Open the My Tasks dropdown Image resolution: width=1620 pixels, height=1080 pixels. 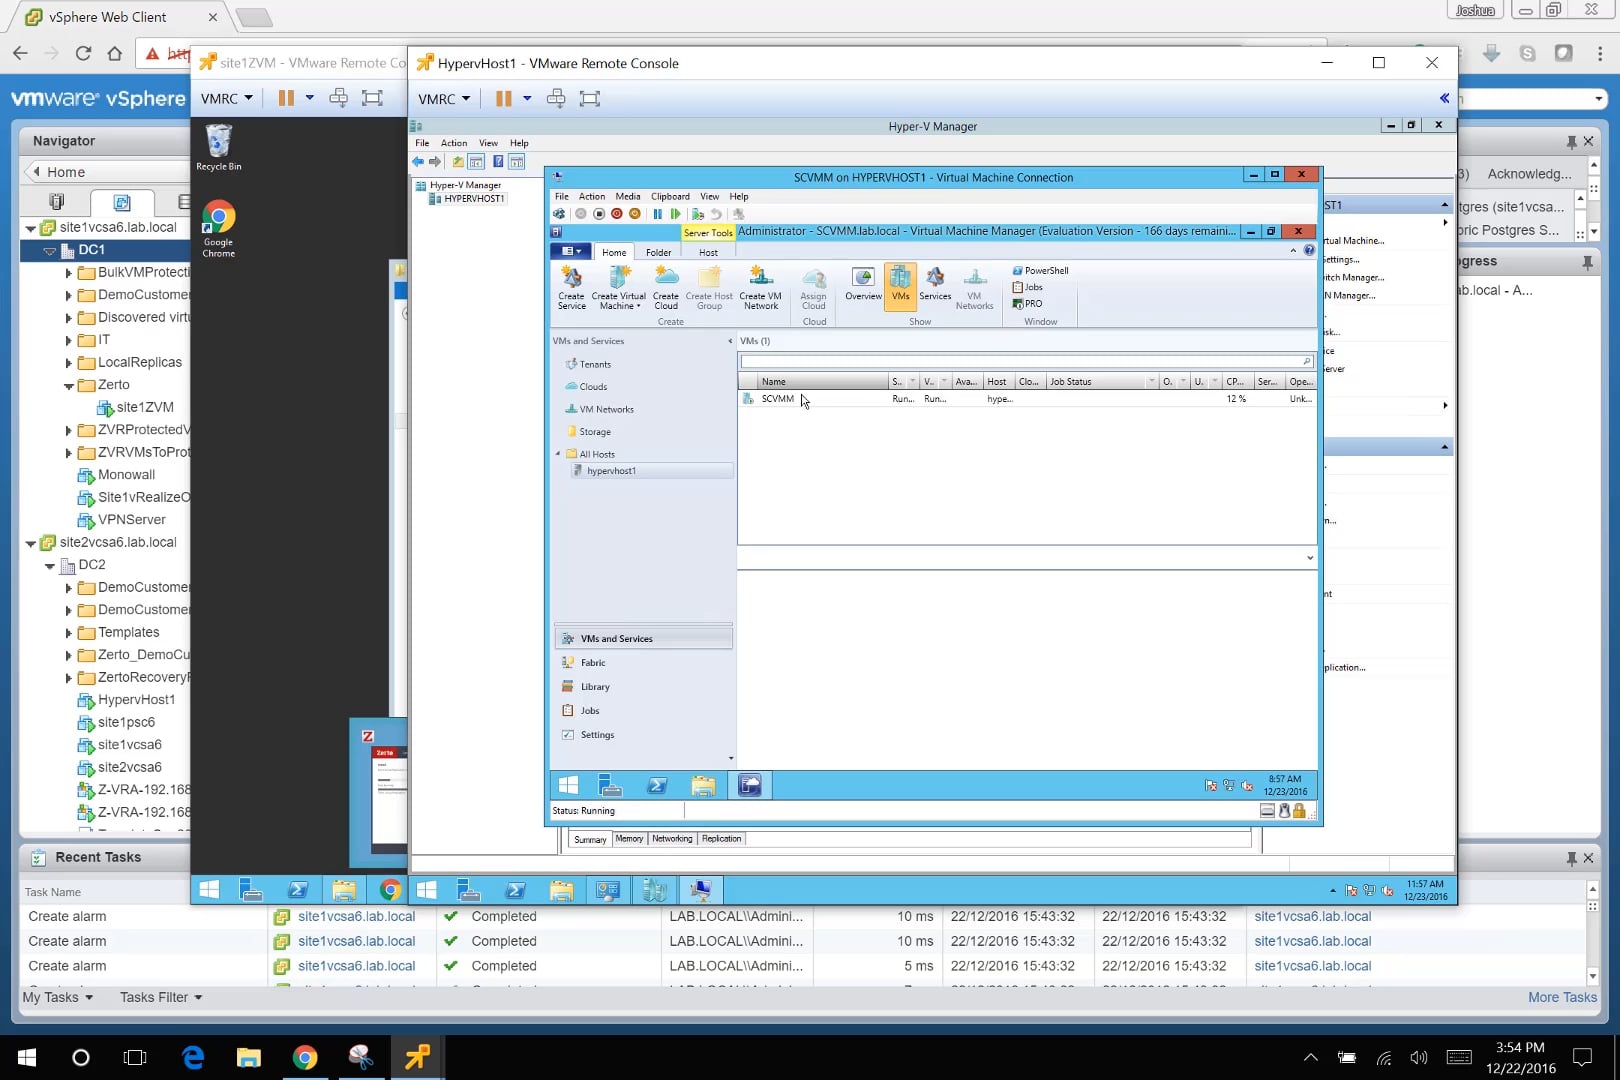tap(58, 997)
